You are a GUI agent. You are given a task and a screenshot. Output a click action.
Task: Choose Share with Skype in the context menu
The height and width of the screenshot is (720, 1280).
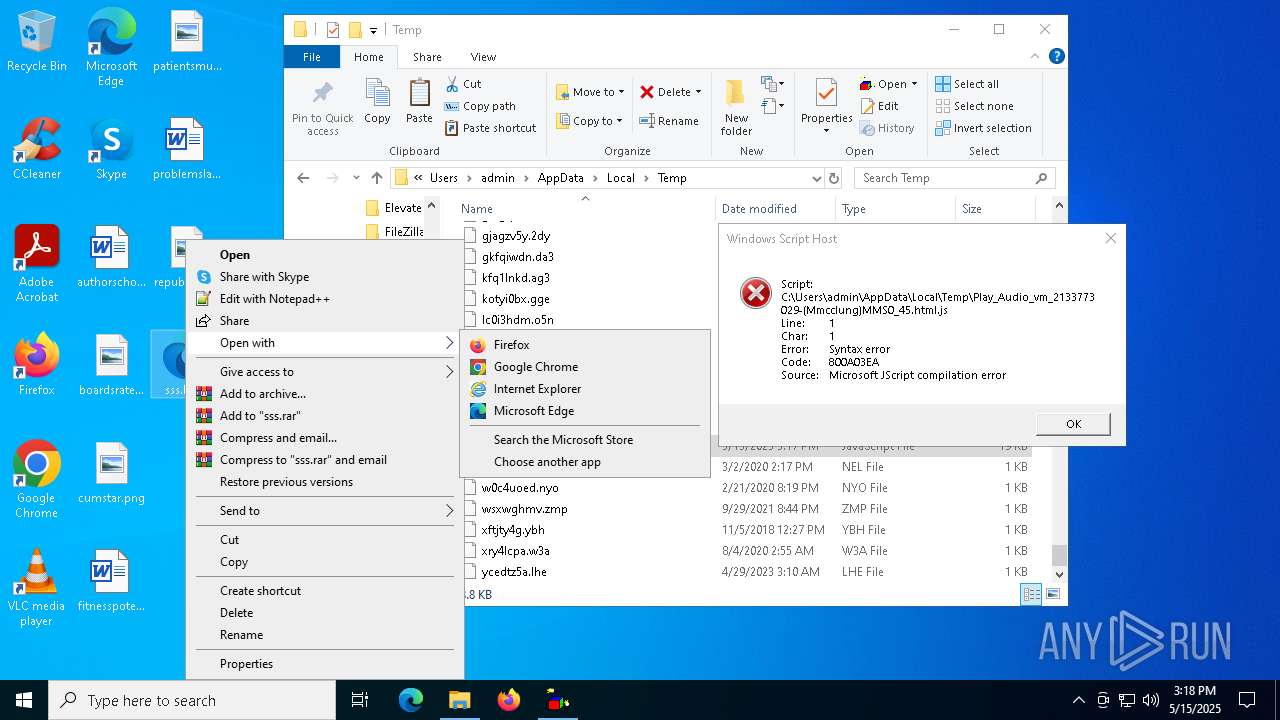[x=326, y=277]
